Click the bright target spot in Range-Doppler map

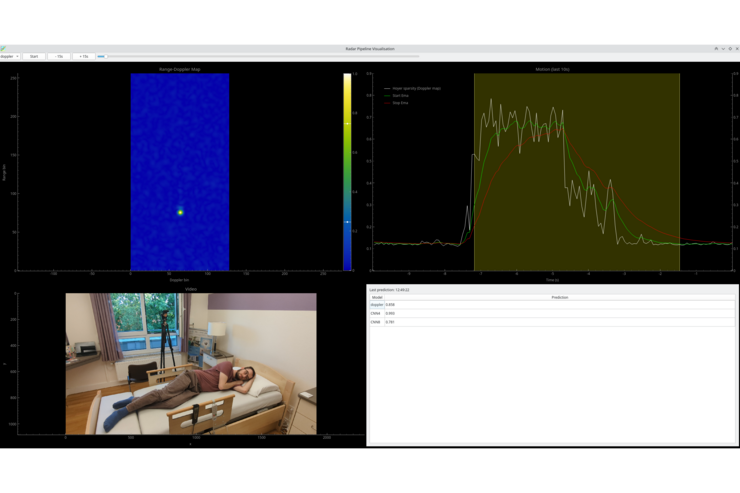[x=180, y=212]
